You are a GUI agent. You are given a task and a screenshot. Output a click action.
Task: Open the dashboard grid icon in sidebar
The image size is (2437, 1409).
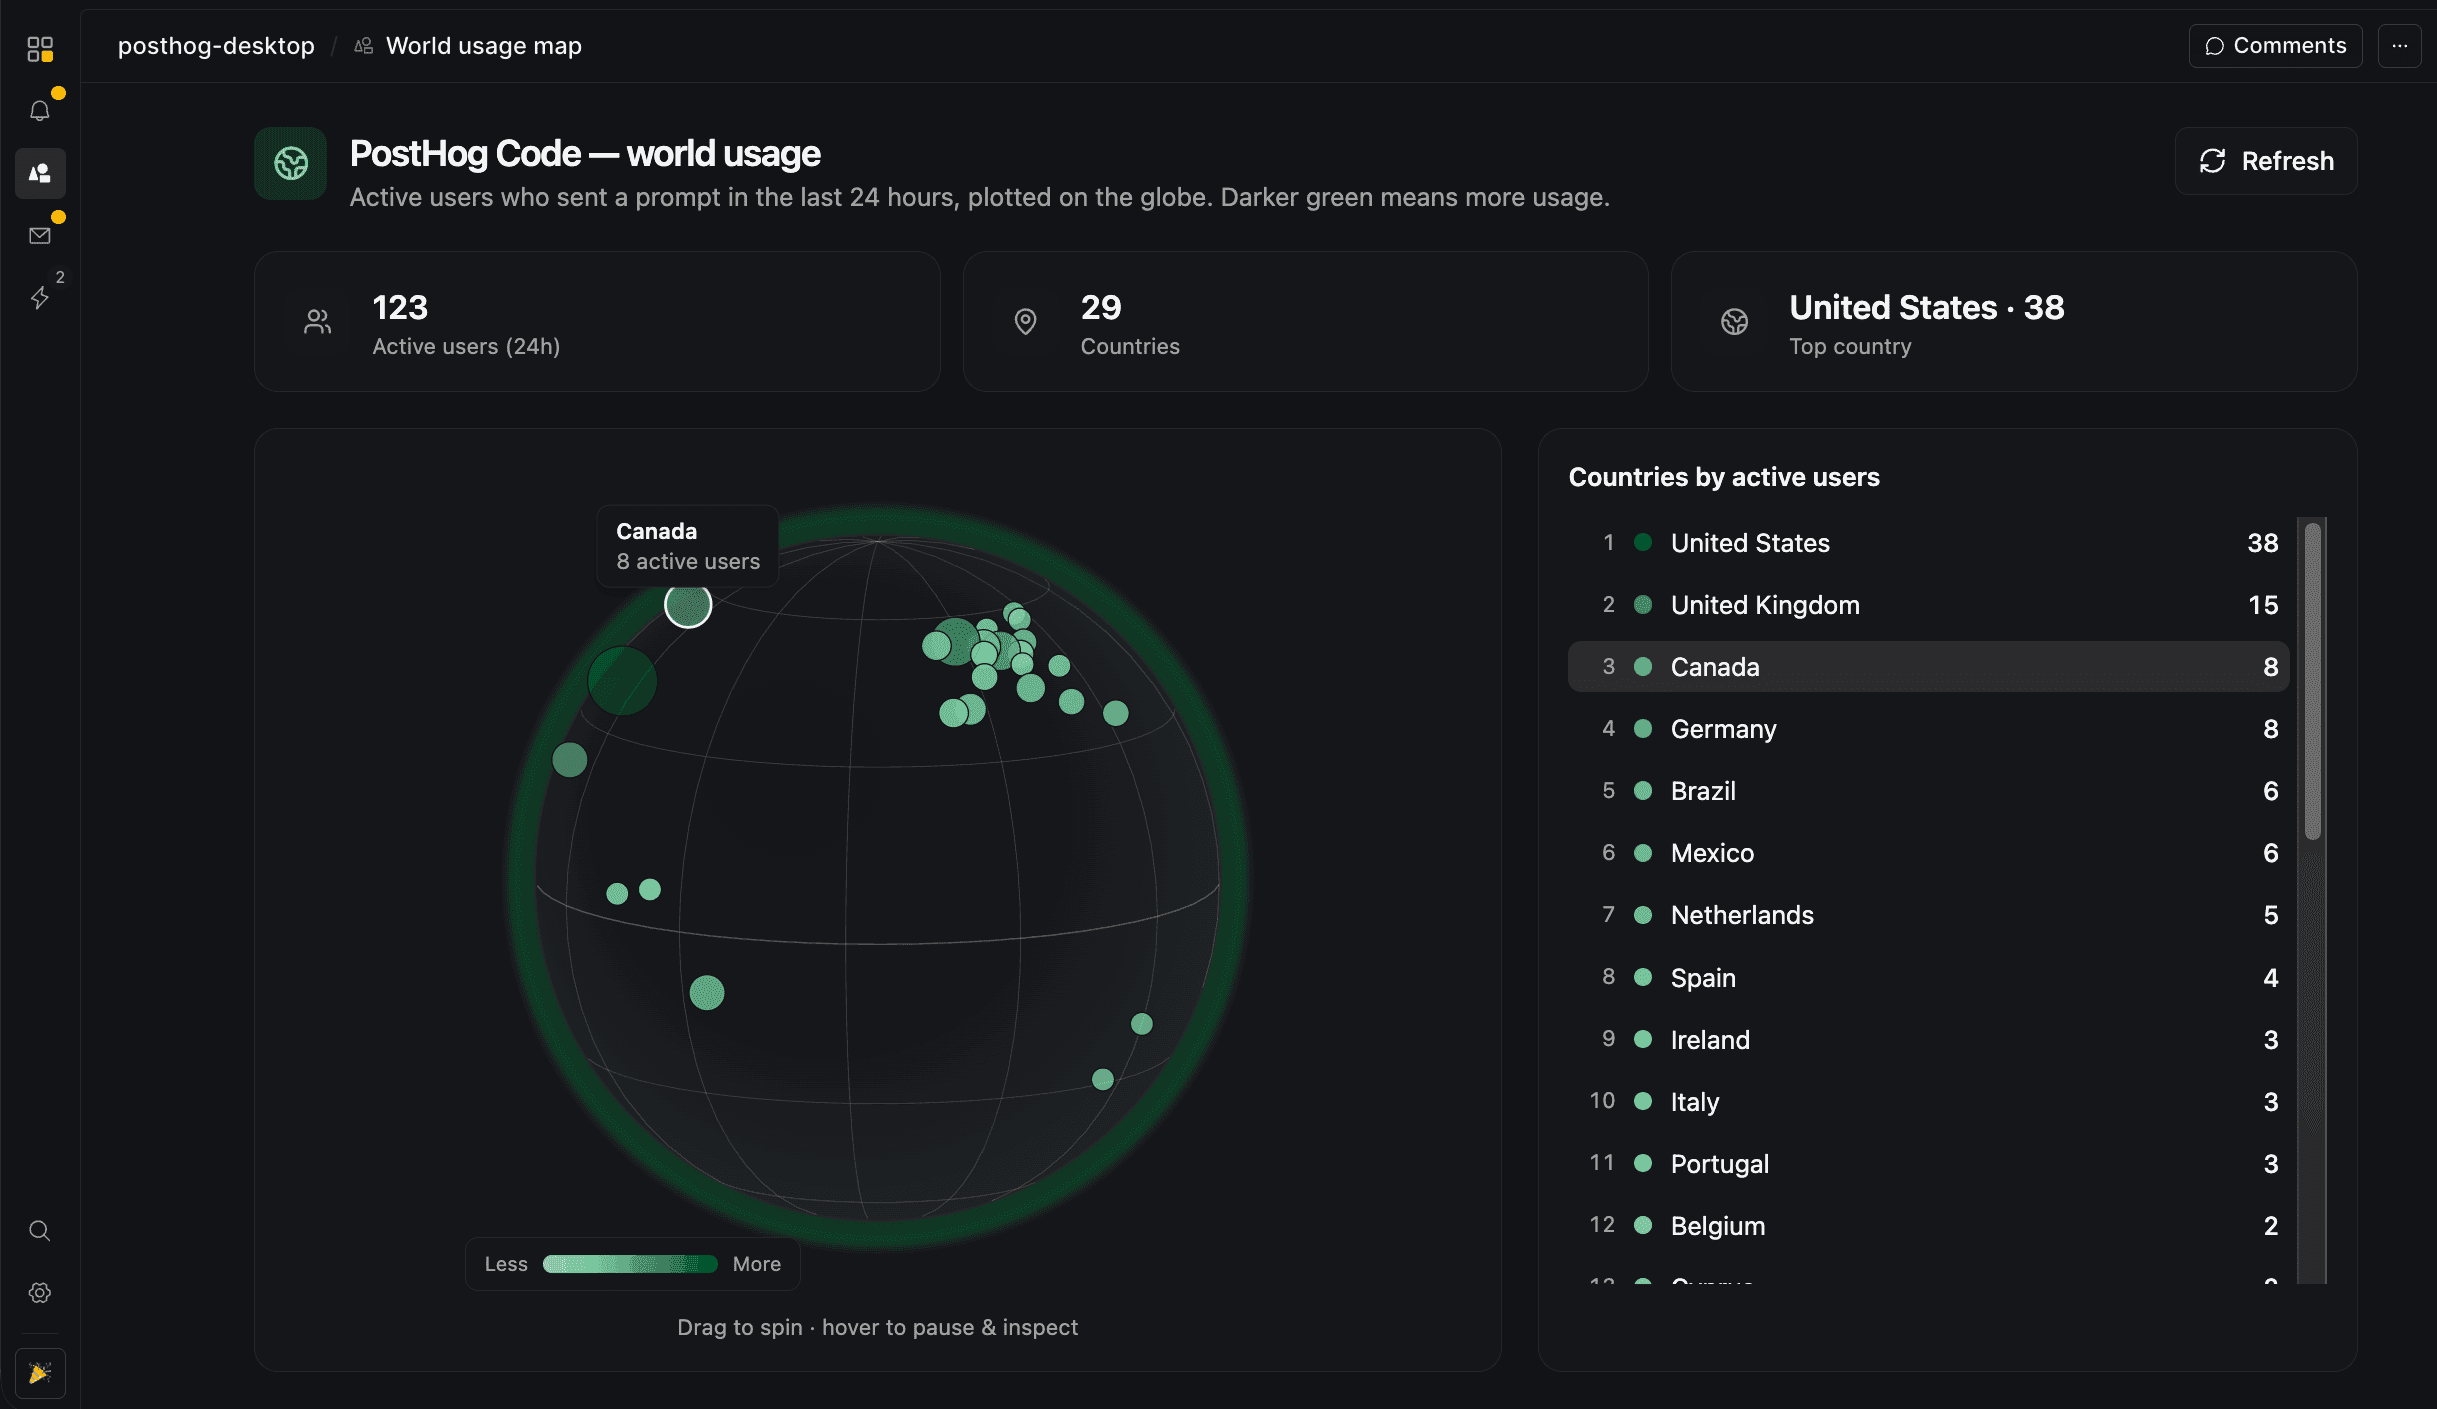[x=40, y=49]
